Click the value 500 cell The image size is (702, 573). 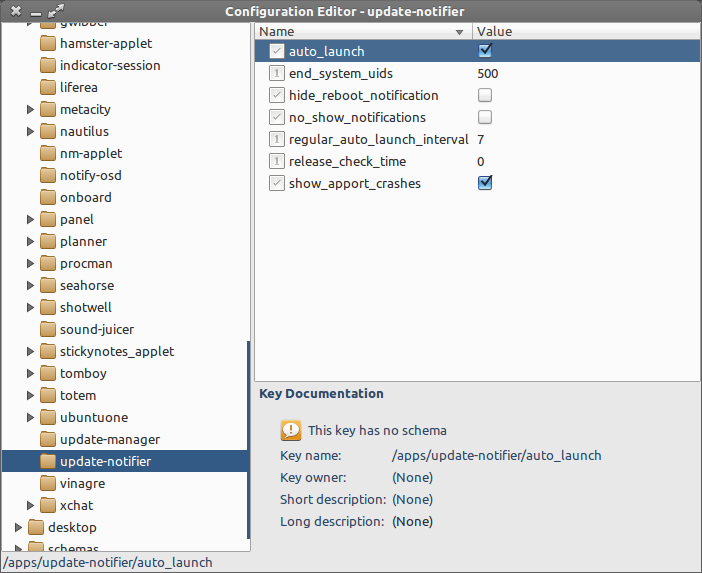pos(488,73)
